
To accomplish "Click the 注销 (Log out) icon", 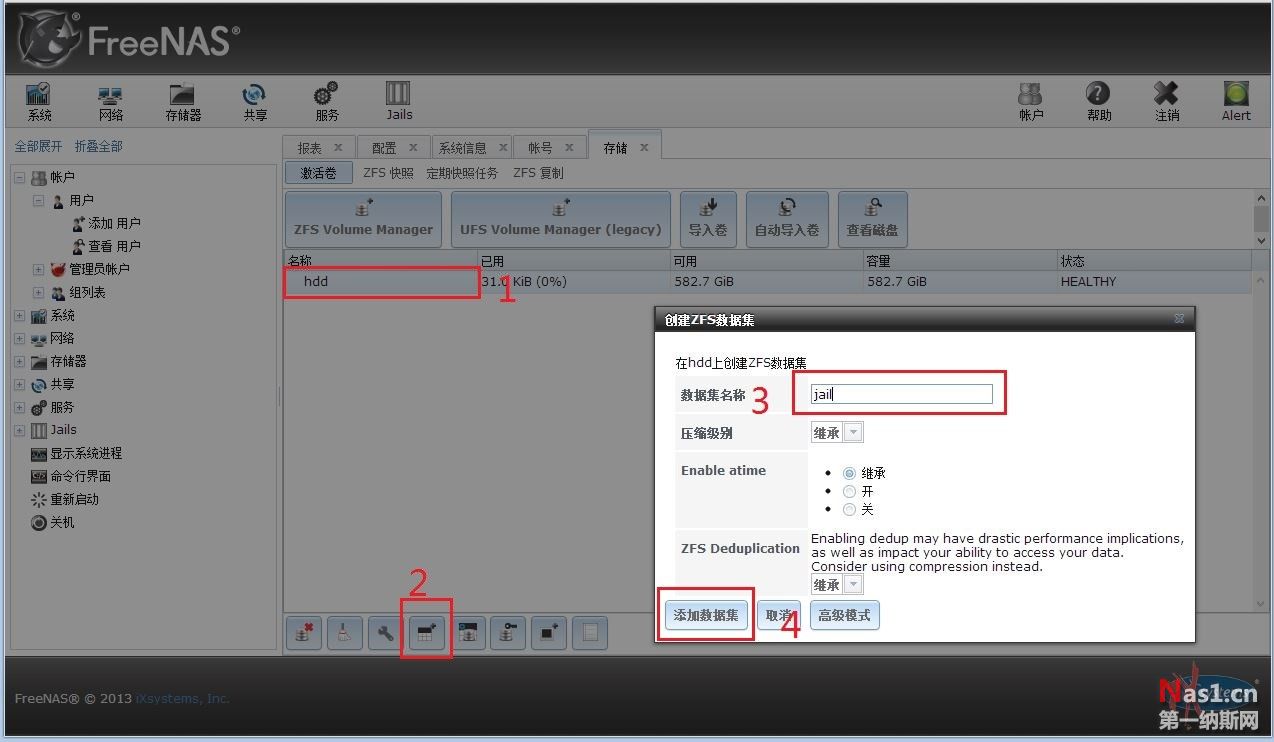I will (1166, 102).
